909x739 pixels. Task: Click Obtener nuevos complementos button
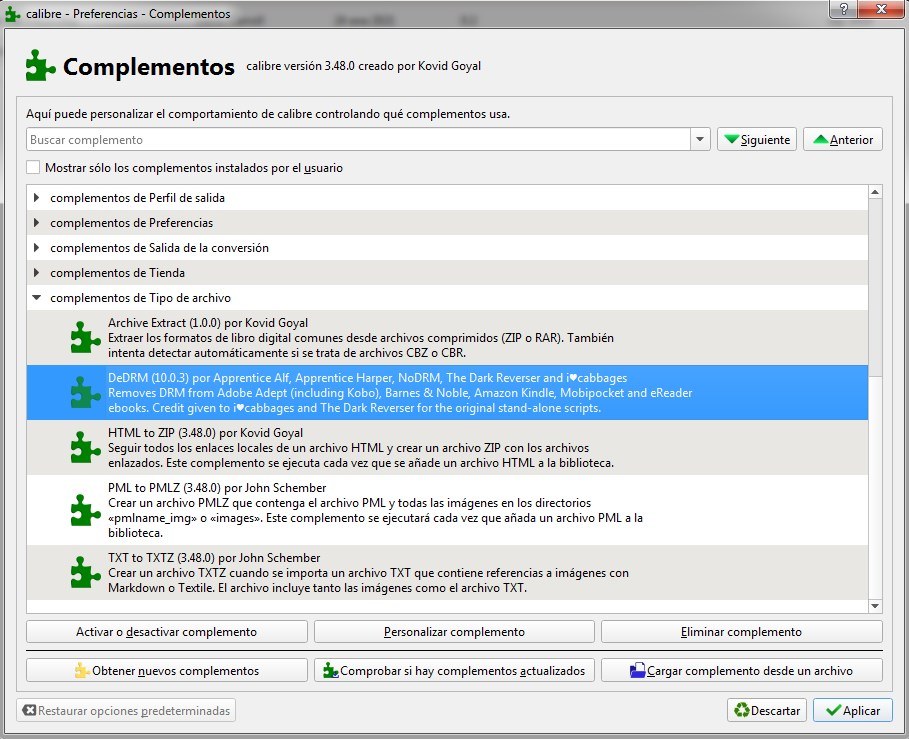pos(166,670)
